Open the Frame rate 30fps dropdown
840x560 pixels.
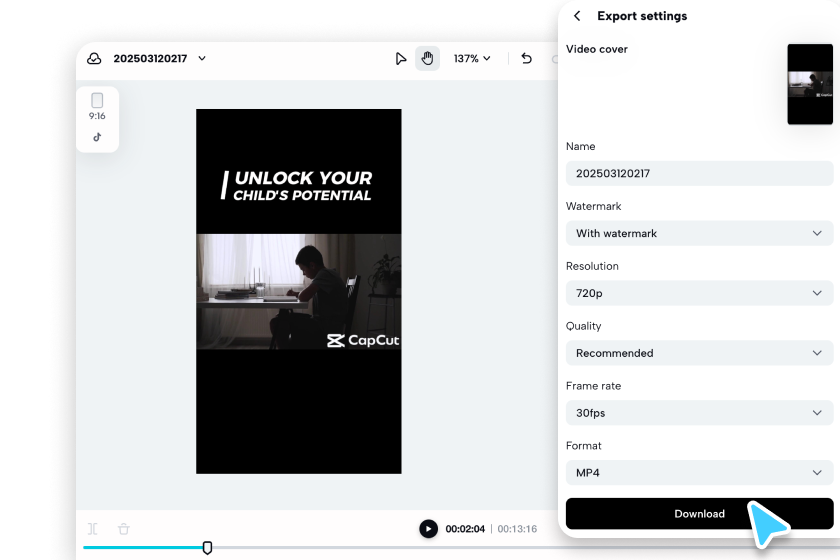(700, 413)
